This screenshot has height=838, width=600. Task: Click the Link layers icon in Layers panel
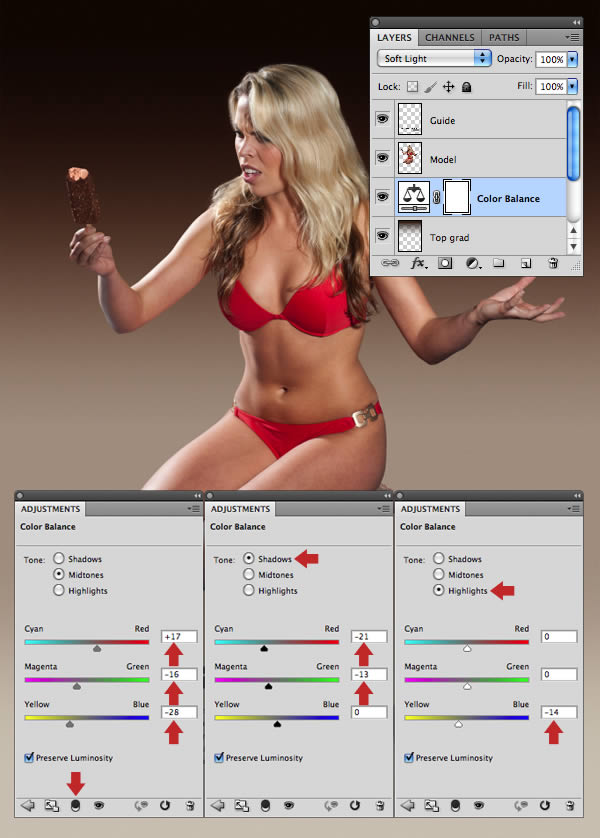pos(390,263)
